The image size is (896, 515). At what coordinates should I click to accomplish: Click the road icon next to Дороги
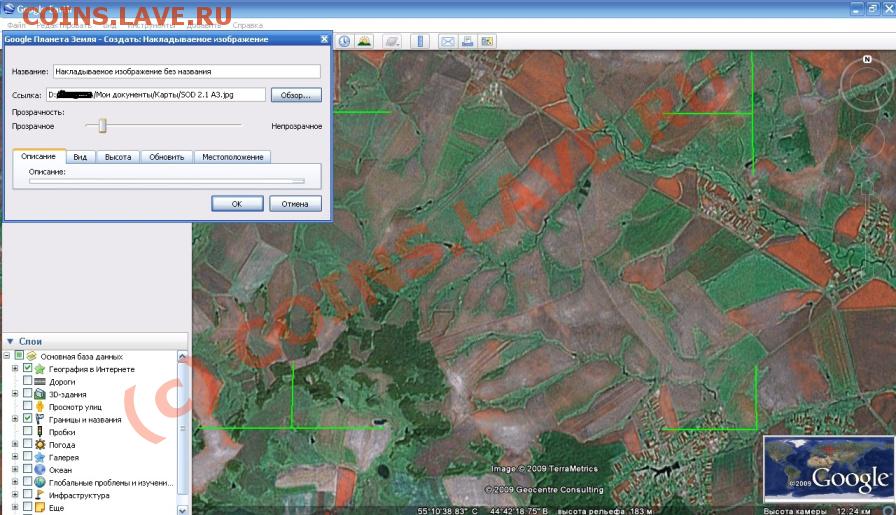39,382
